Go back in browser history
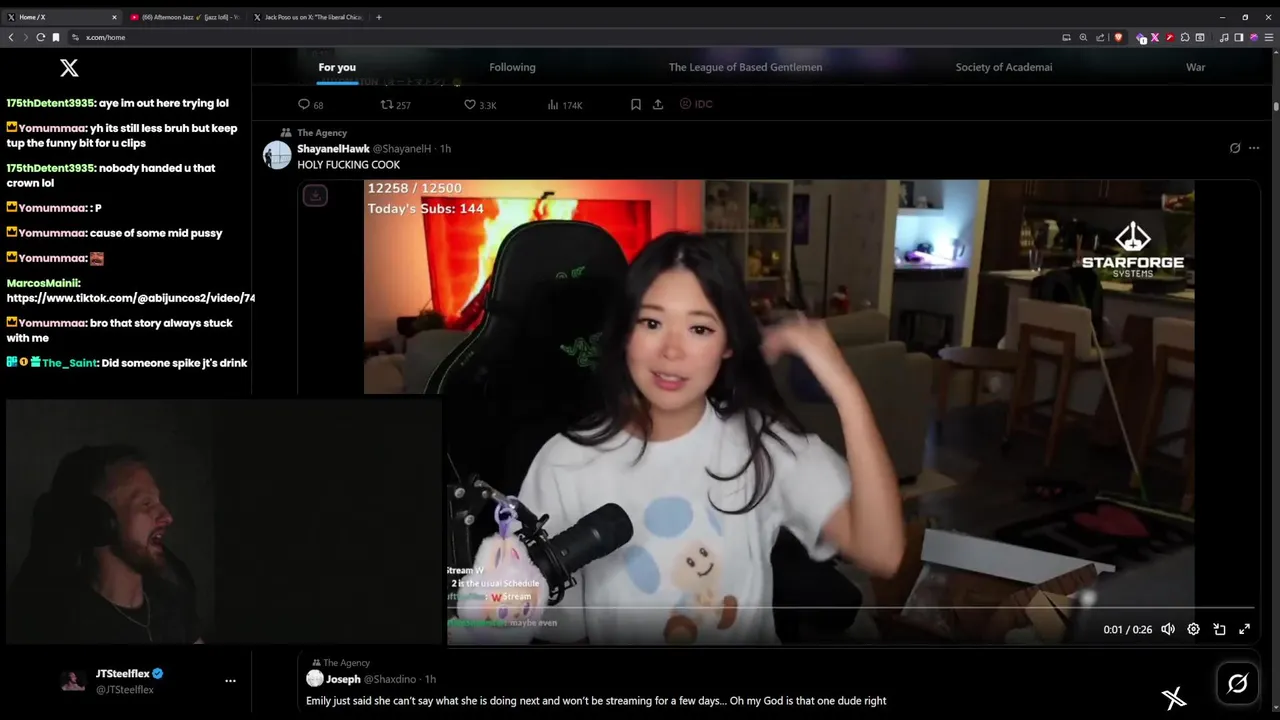1280x720 pixels. 11,37
